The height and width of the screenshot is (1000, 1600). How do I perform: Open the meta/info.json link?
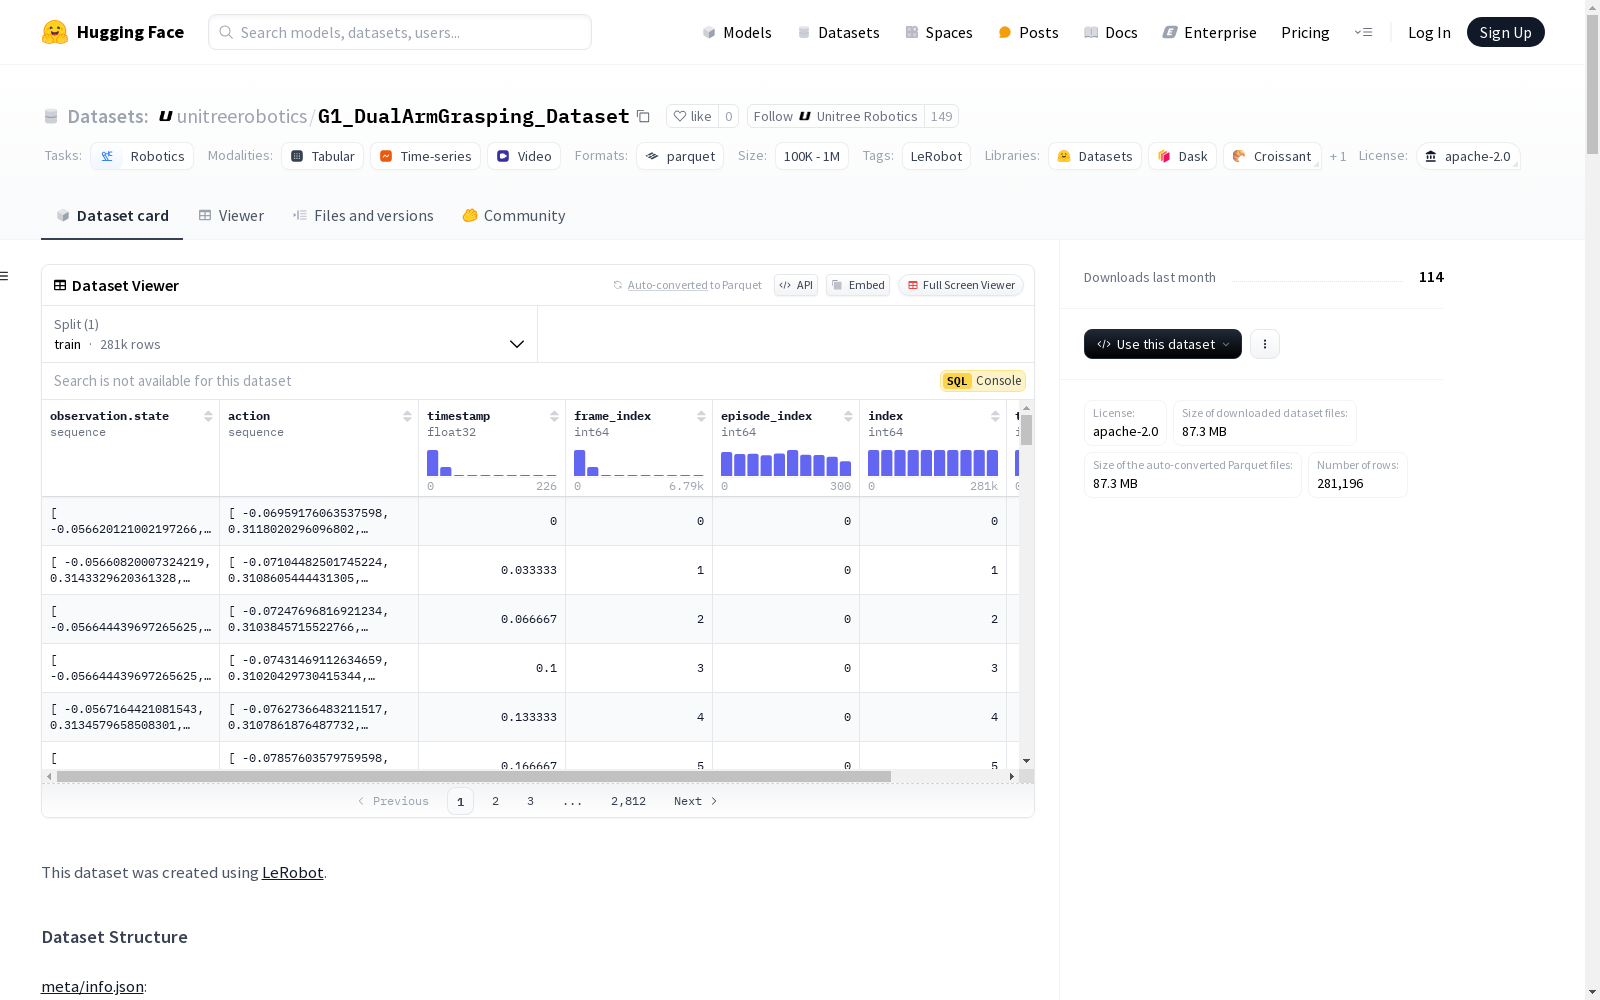coord(92,987)
